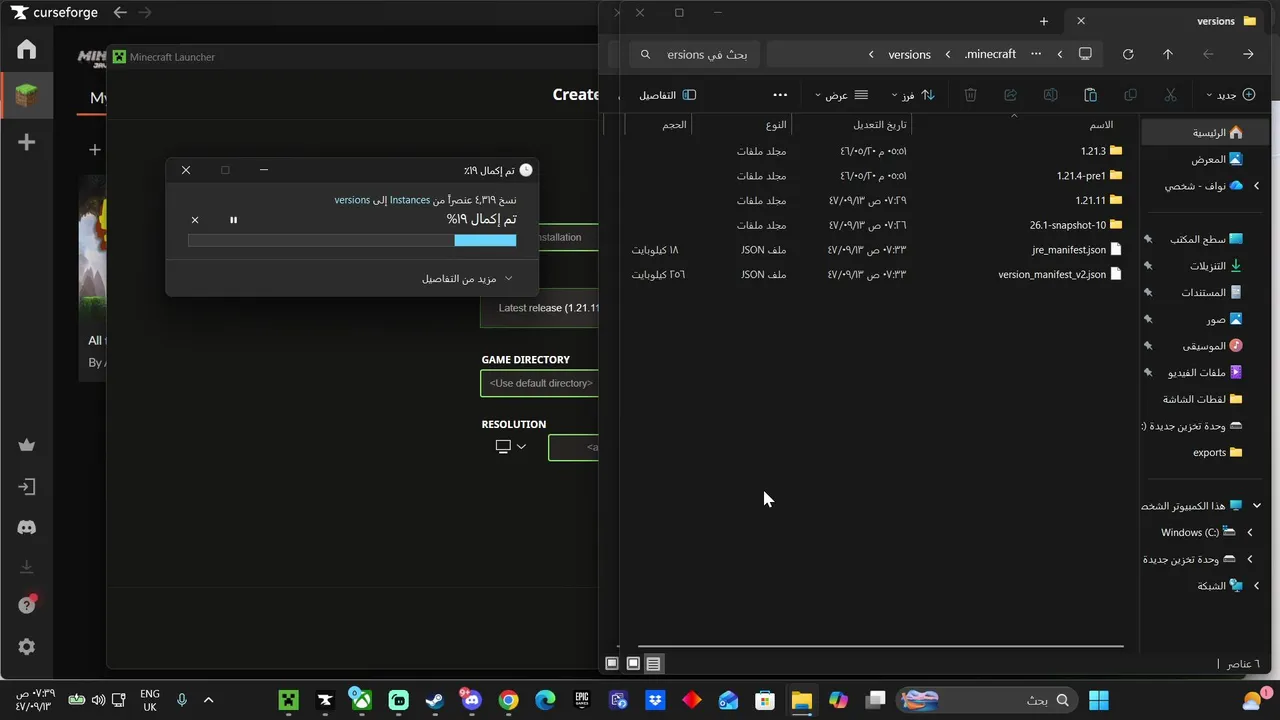1280x720 pixels.
Task: Open التنزيلات in navigation pane
Action: tap(1215, 266)
